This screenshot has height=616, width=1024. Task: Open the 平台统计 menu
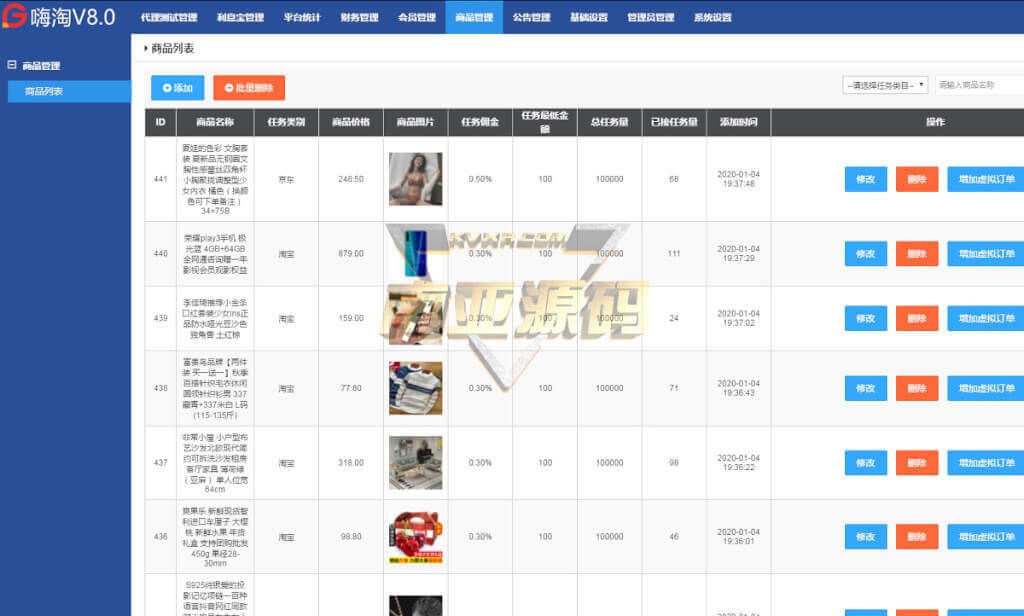point(302,17)
